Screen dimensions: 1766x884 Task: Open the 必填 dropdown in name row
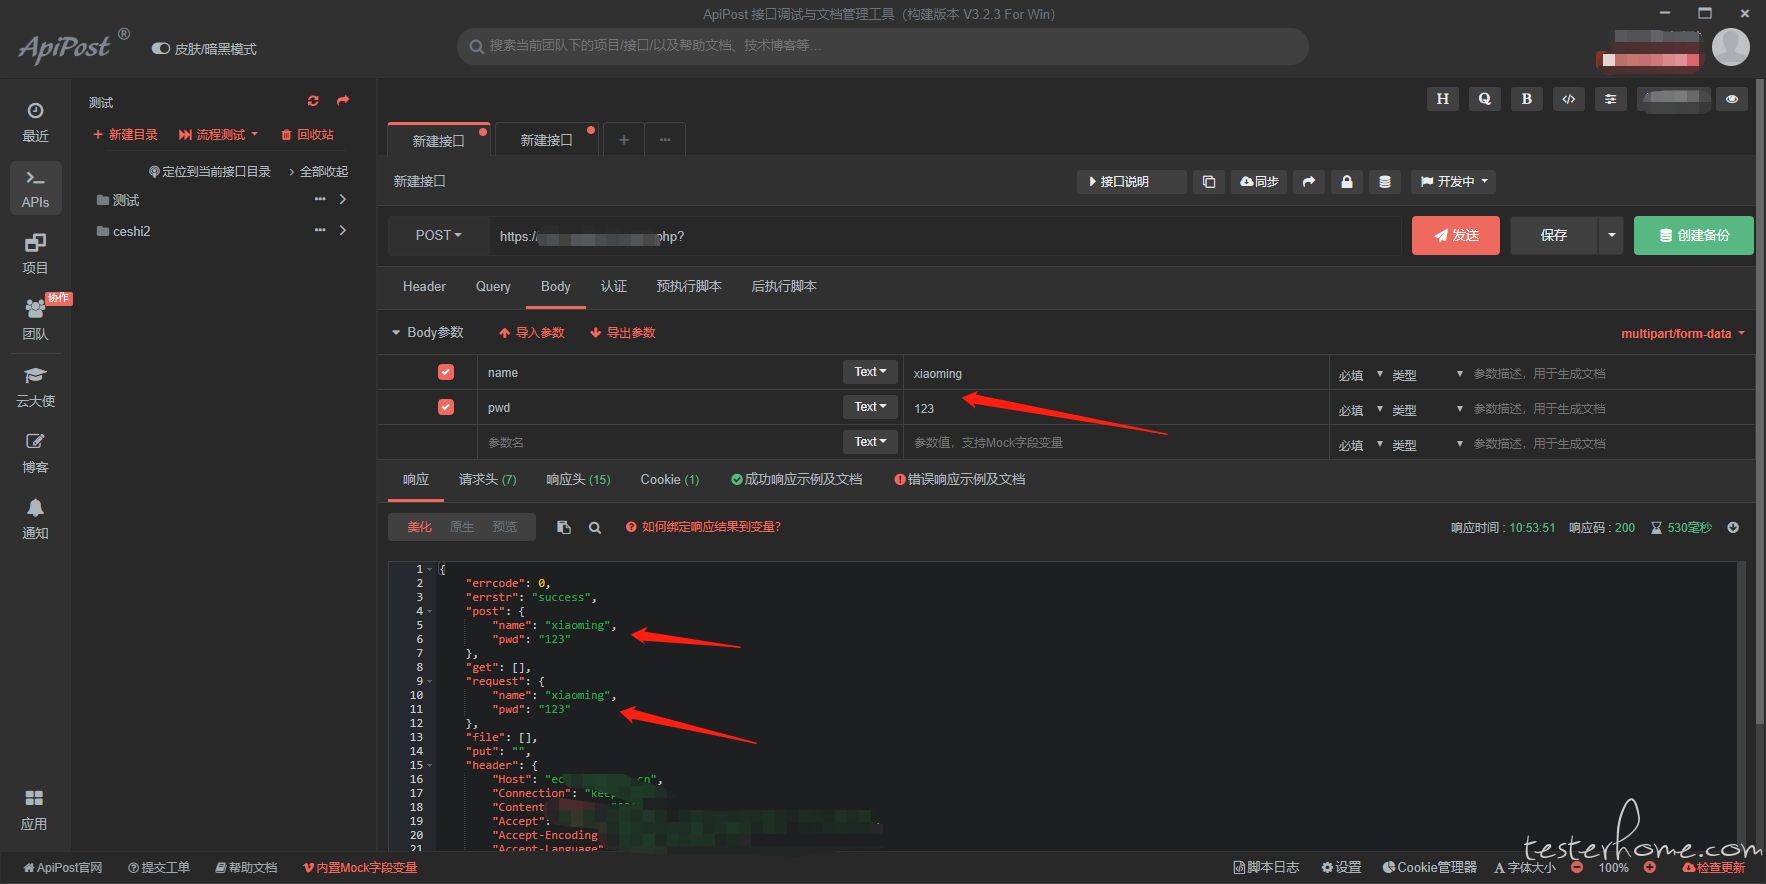coord(1360,375)
